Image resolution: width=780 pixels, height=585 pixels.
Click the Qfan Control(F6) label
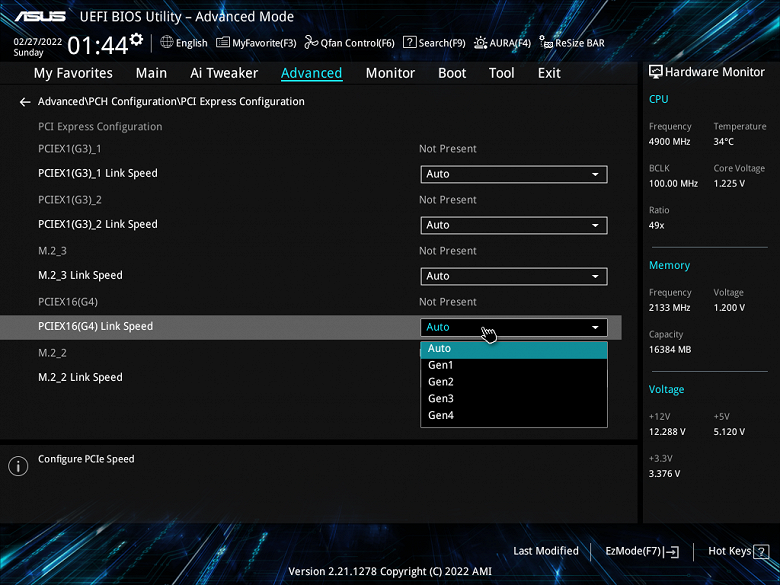coord(357,43)
